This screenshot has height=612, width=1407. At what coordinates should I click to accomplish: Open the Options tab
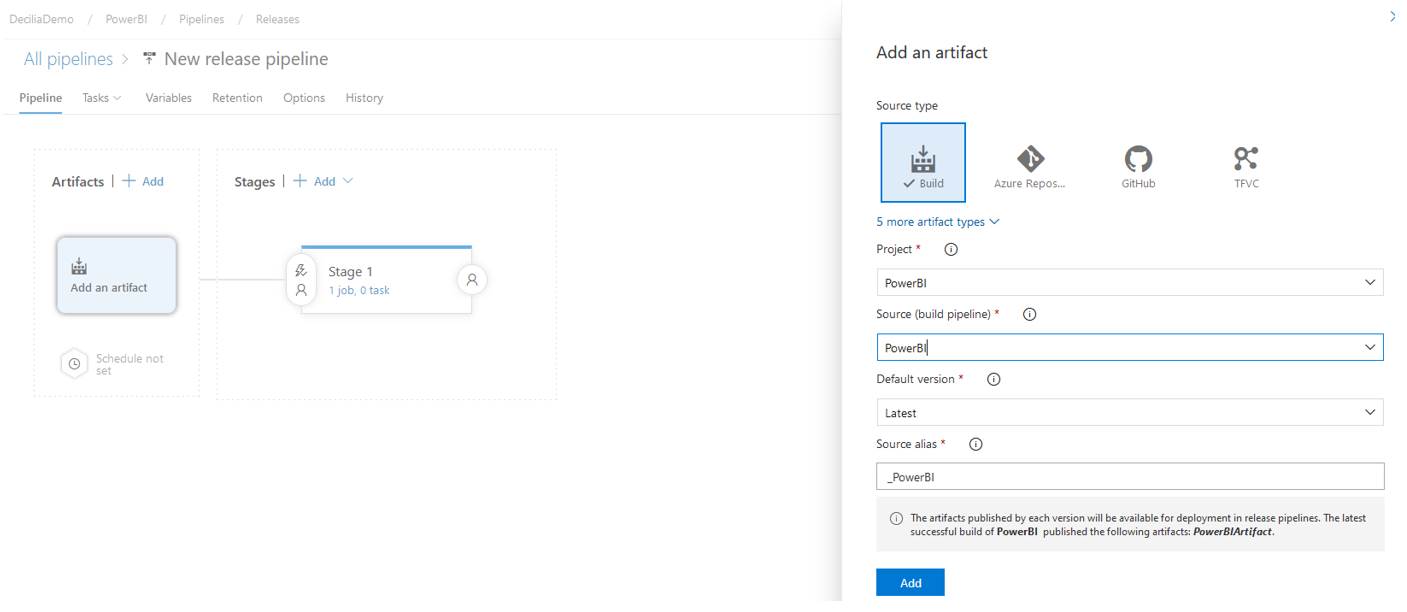pos(304,98)
